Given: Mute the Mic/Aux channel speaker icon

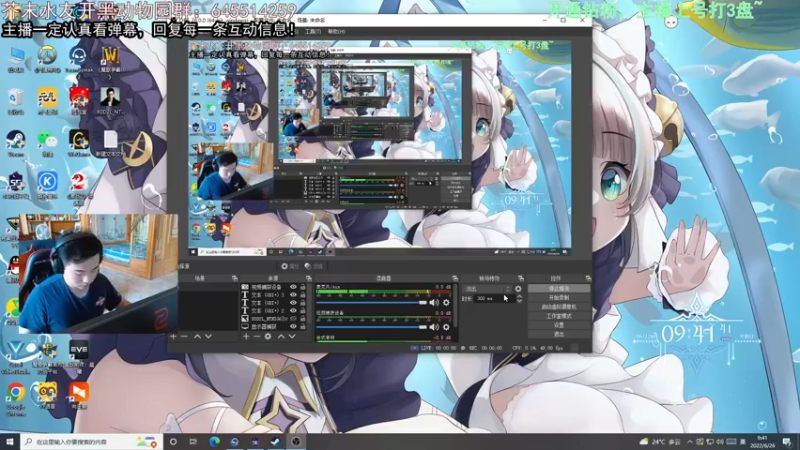Looking at the screenshot, I should tap(434, 303).
